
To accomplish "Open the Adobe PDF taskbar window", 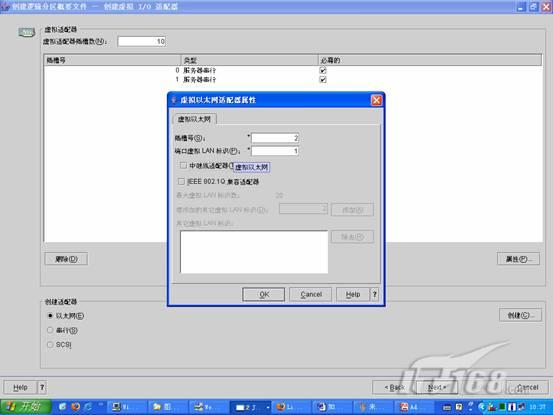I will pos(412,407).
